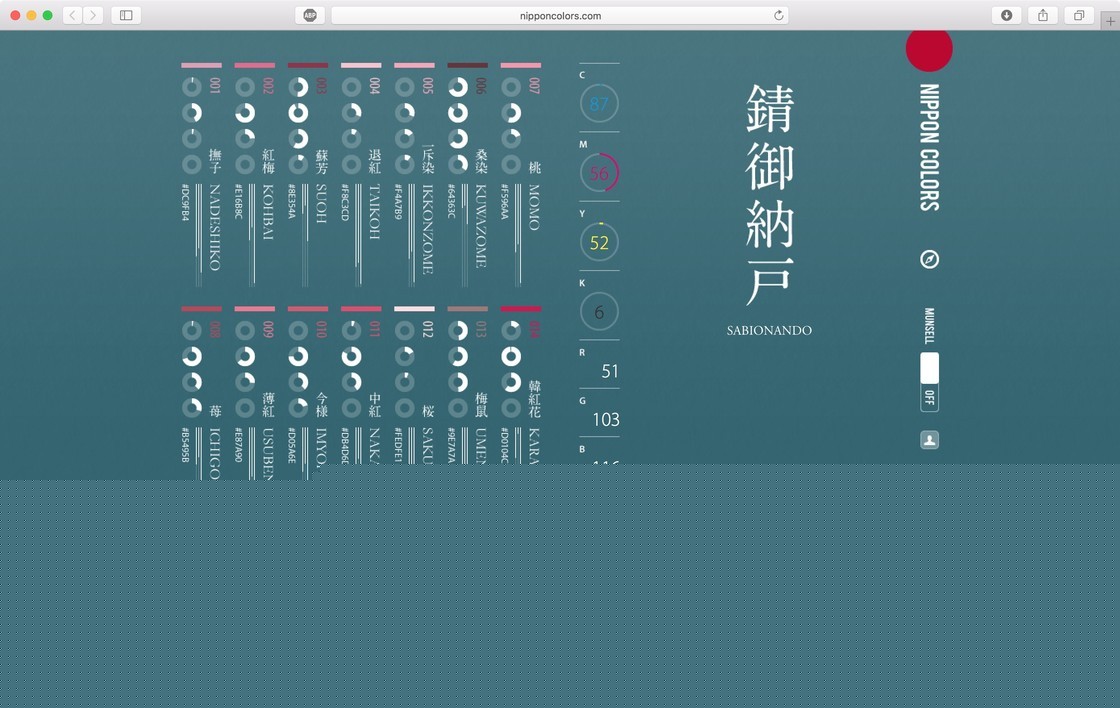The width and height of the screenshot is (1120, 708).
Task: Click the magenta M value 56 dial
Action: point(599,173)
